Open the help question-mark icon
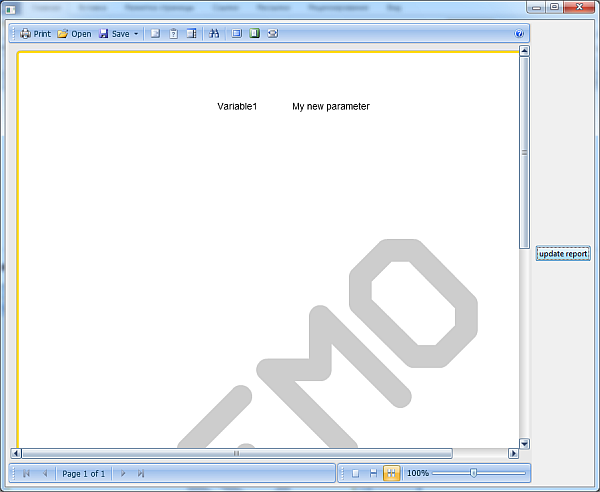Image resolution: width=600 pixels, height=492 pixels. tap(519, 34)
